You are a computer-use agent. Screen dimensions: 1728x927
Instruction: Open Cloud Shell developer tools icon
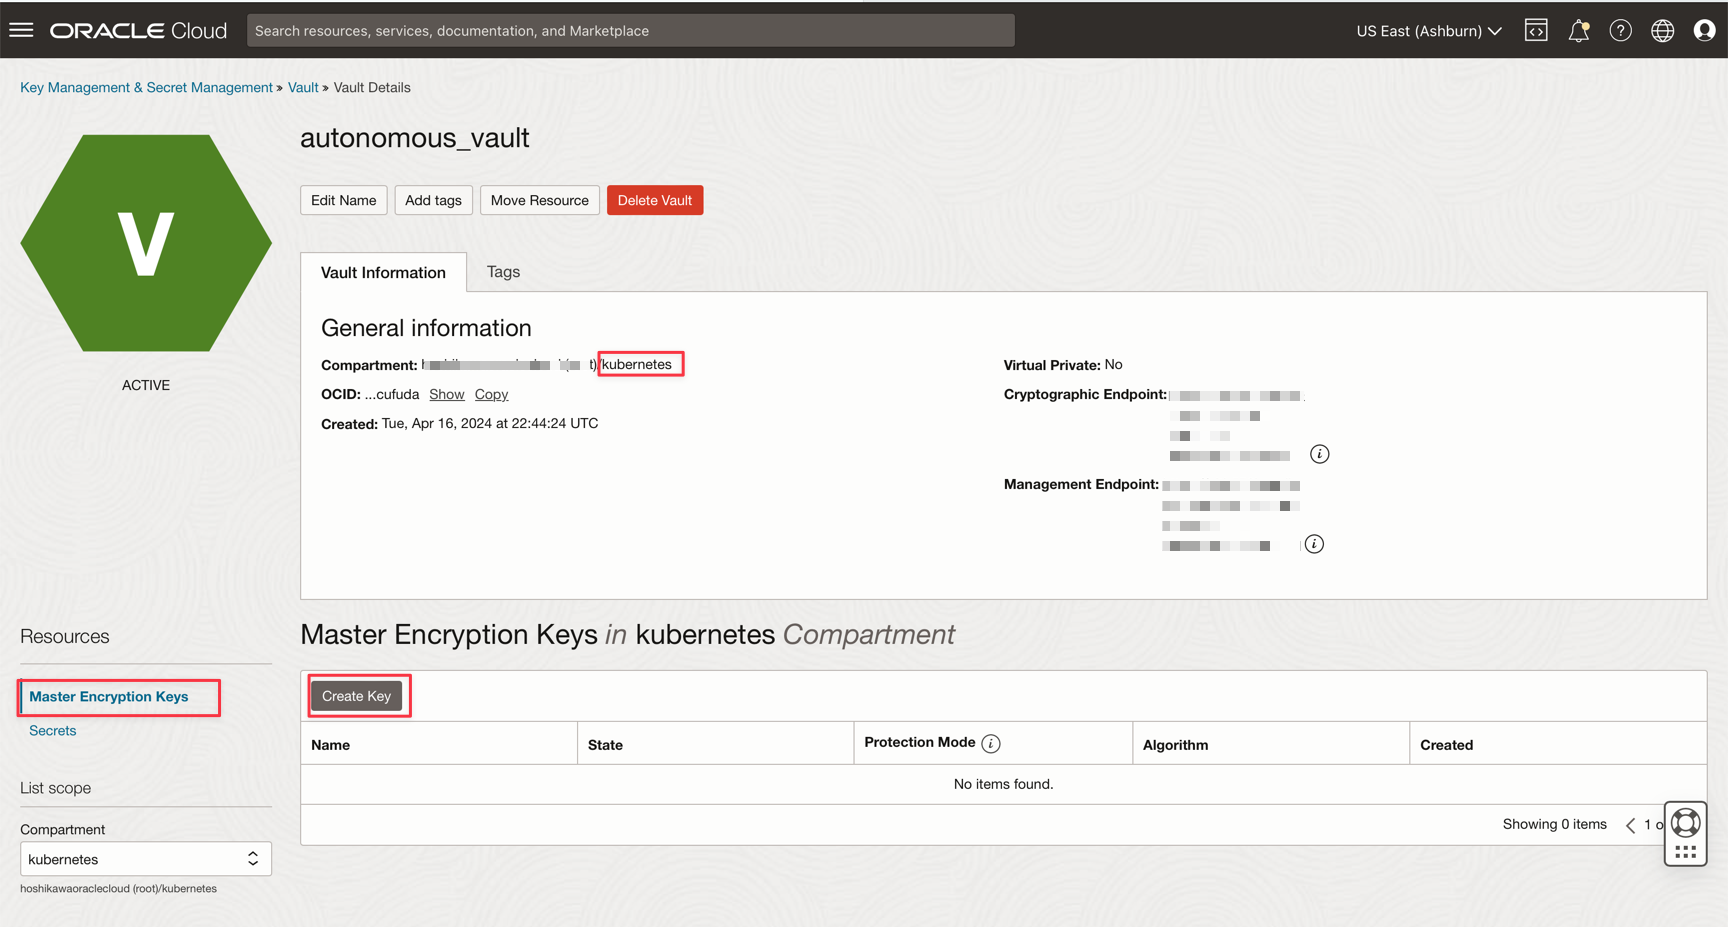pos(1536,31)
